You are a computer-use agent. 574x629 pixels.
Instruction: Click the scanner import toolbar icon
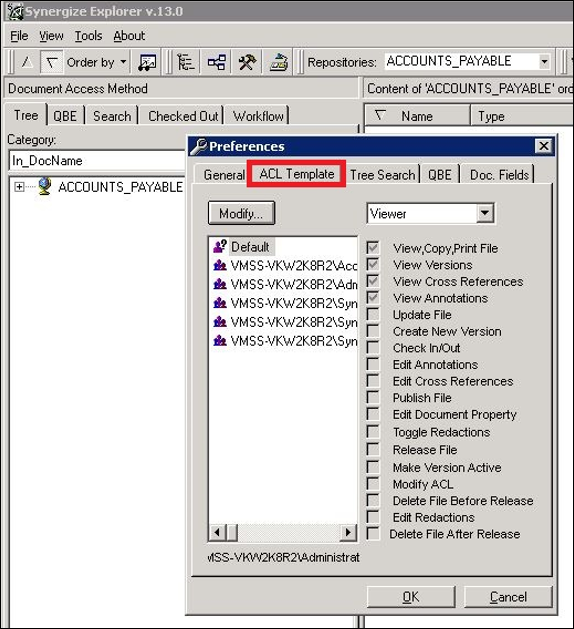click(278, 62)
